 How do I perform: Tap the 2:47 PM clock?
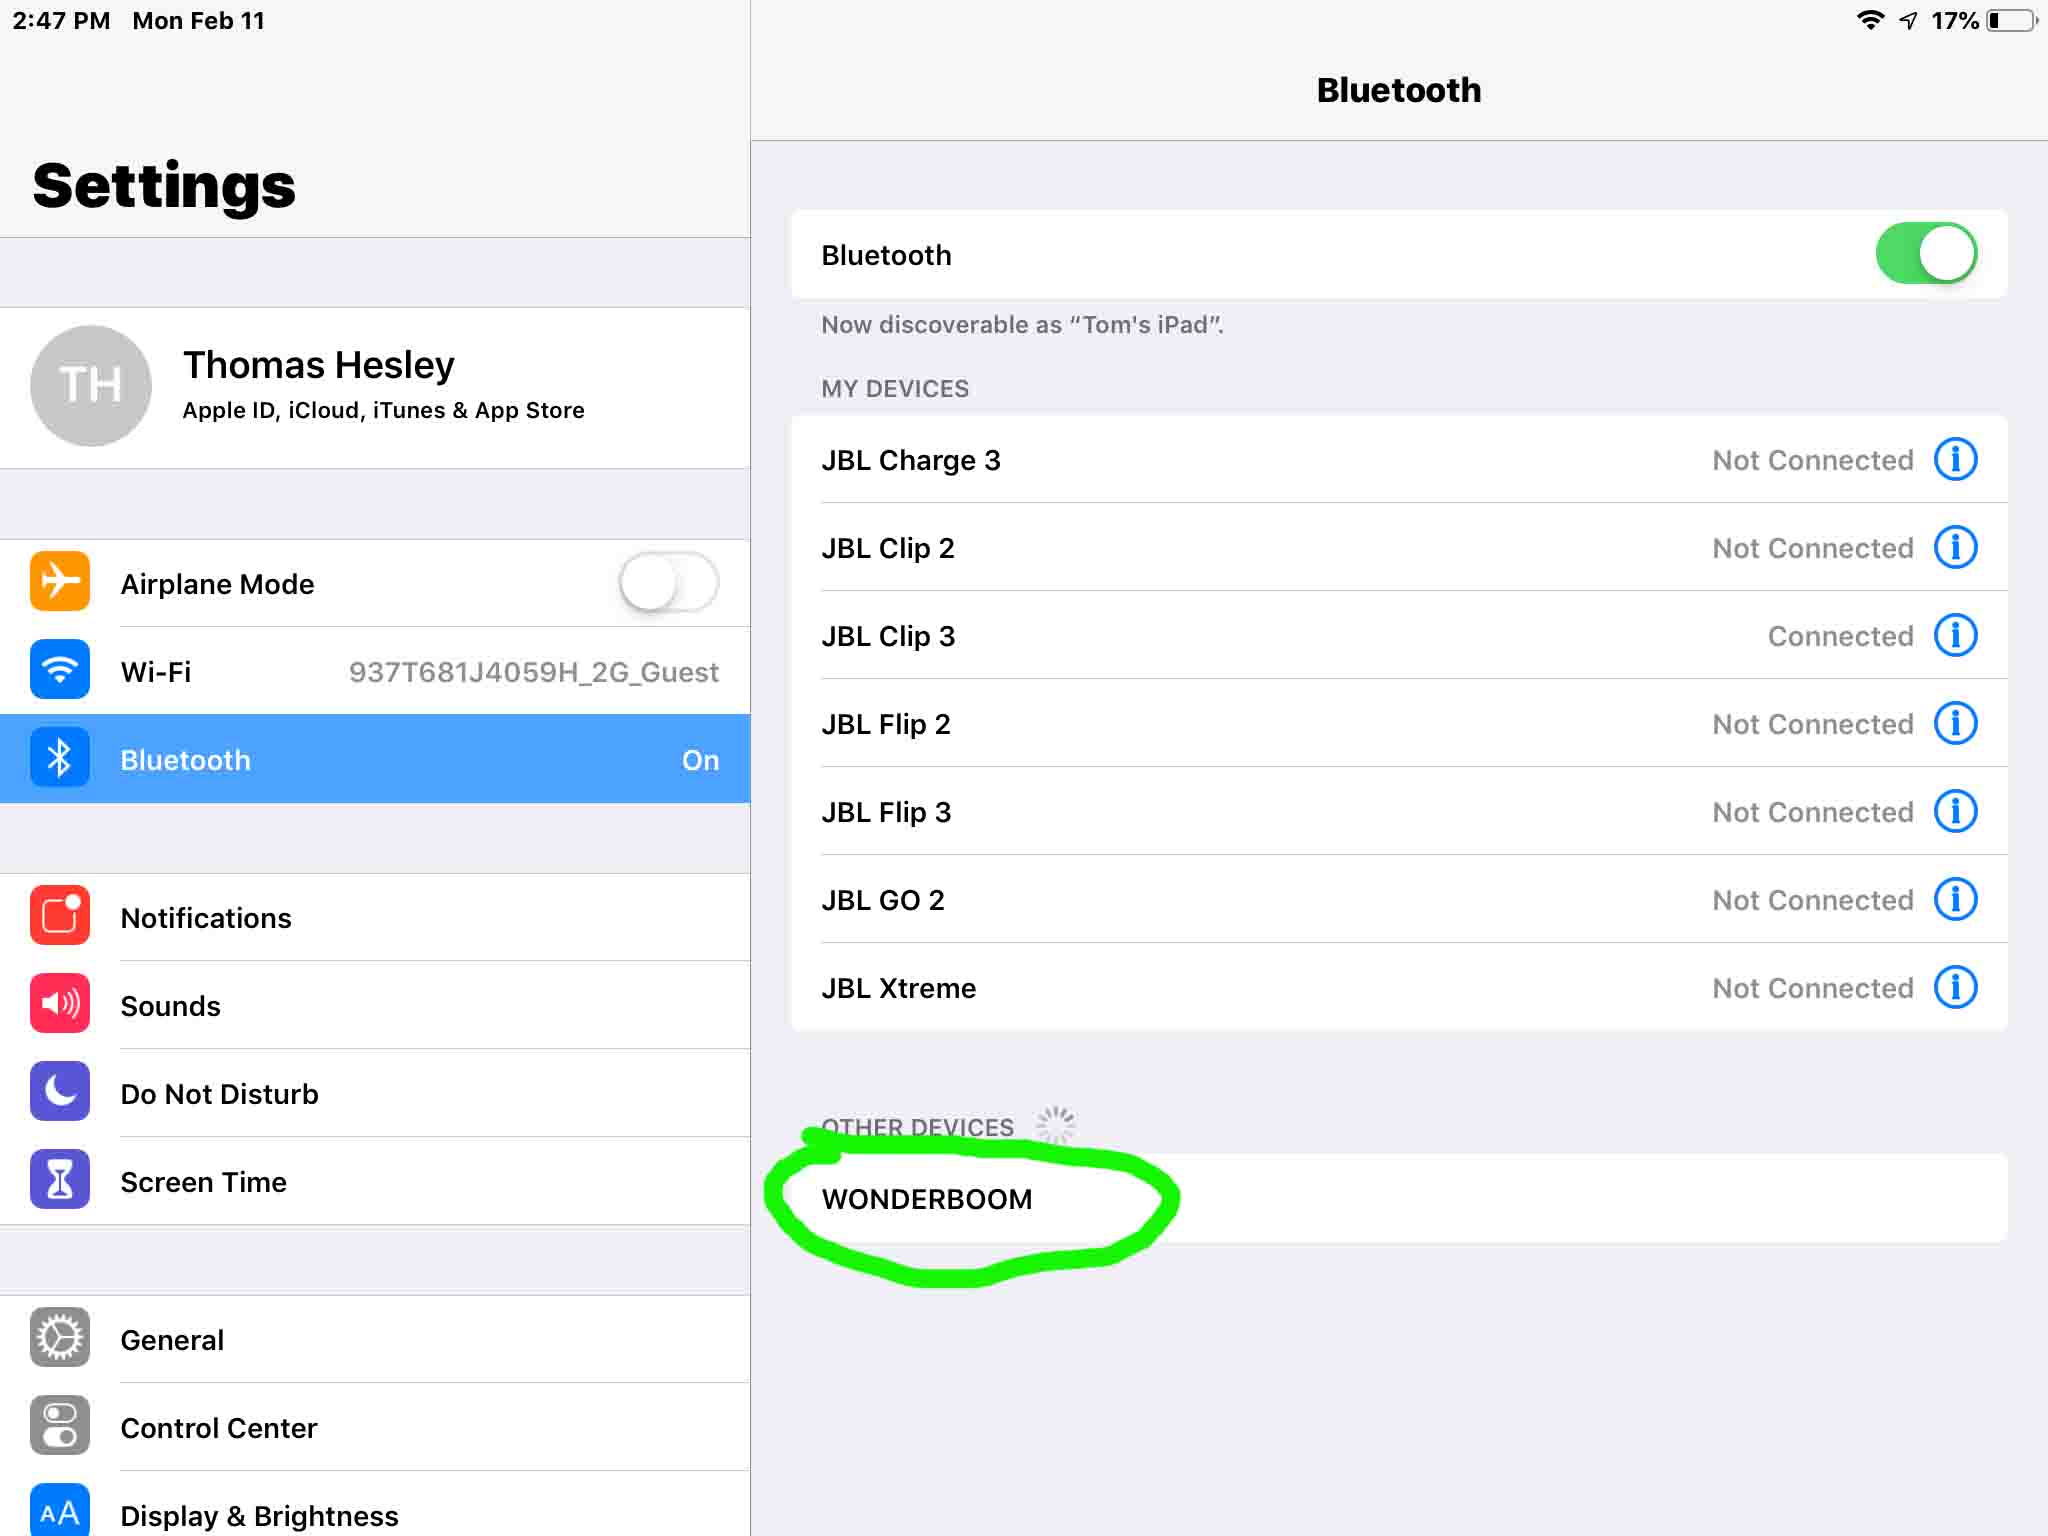point(61,20)
